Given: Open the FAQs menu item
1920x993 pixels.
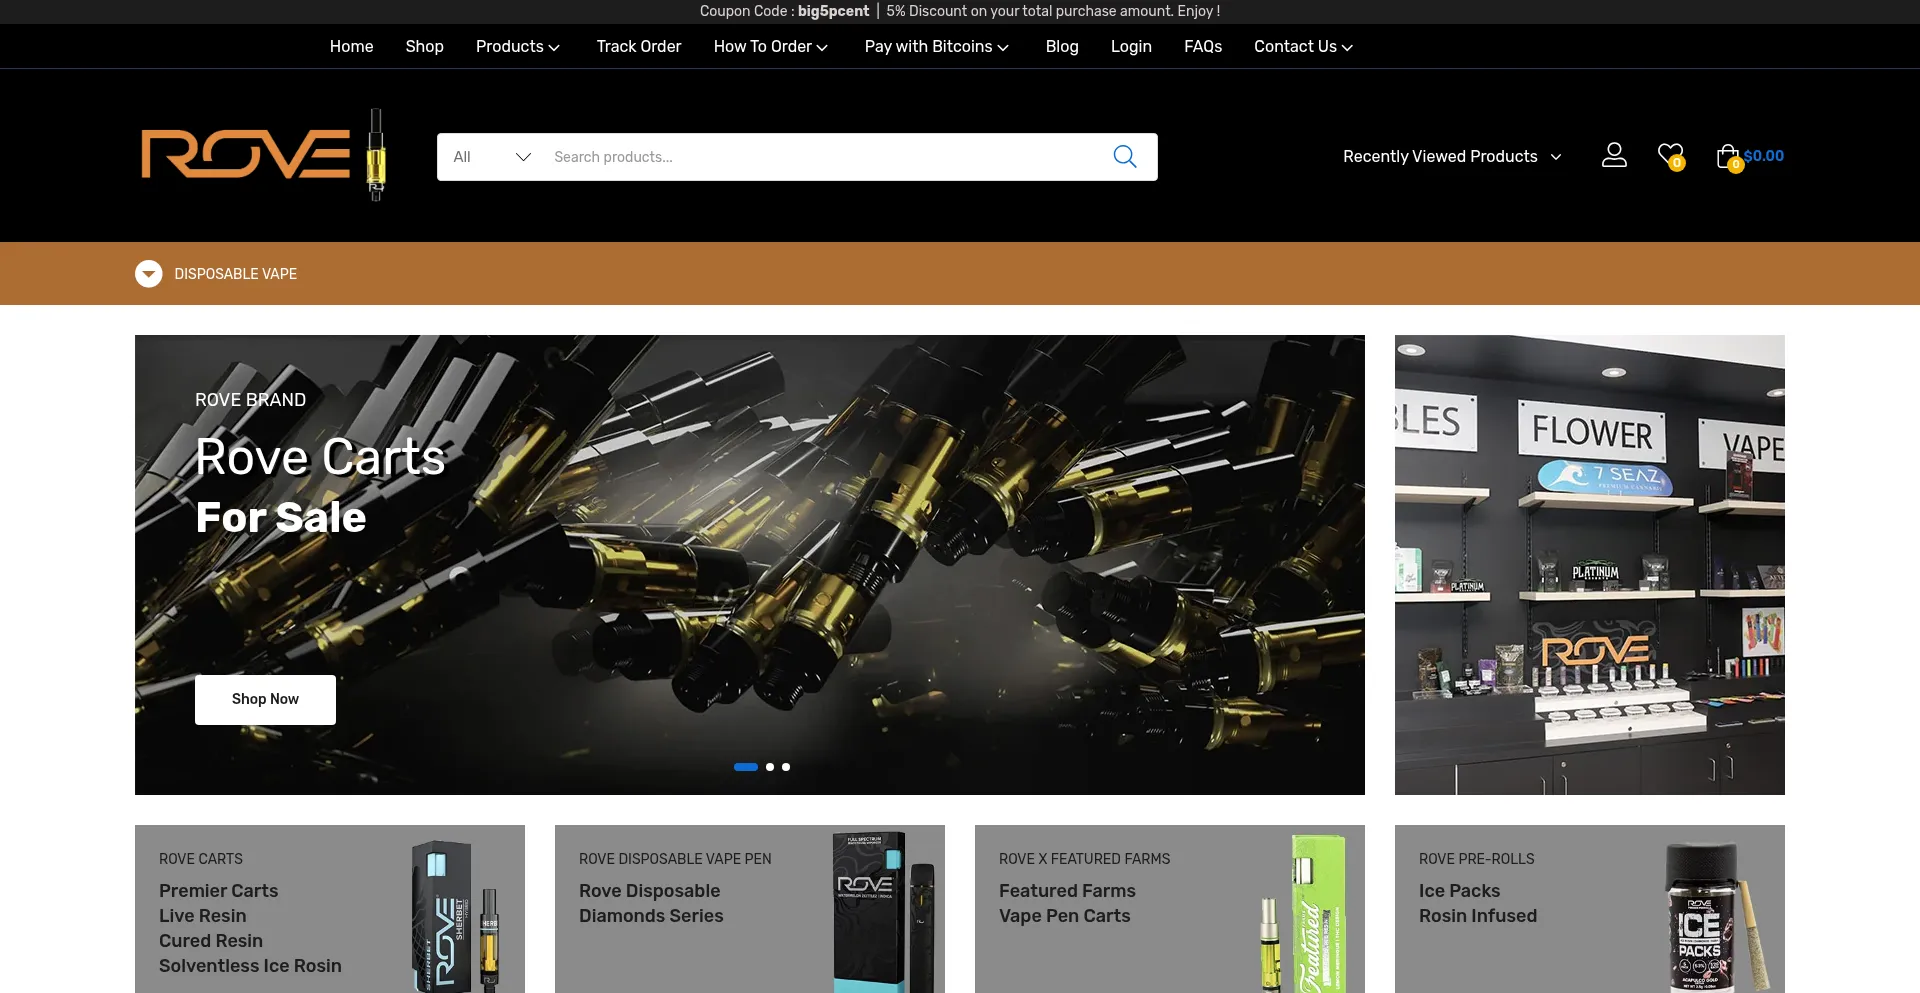Looking at the screenshot, I should tap(1202, 47).
